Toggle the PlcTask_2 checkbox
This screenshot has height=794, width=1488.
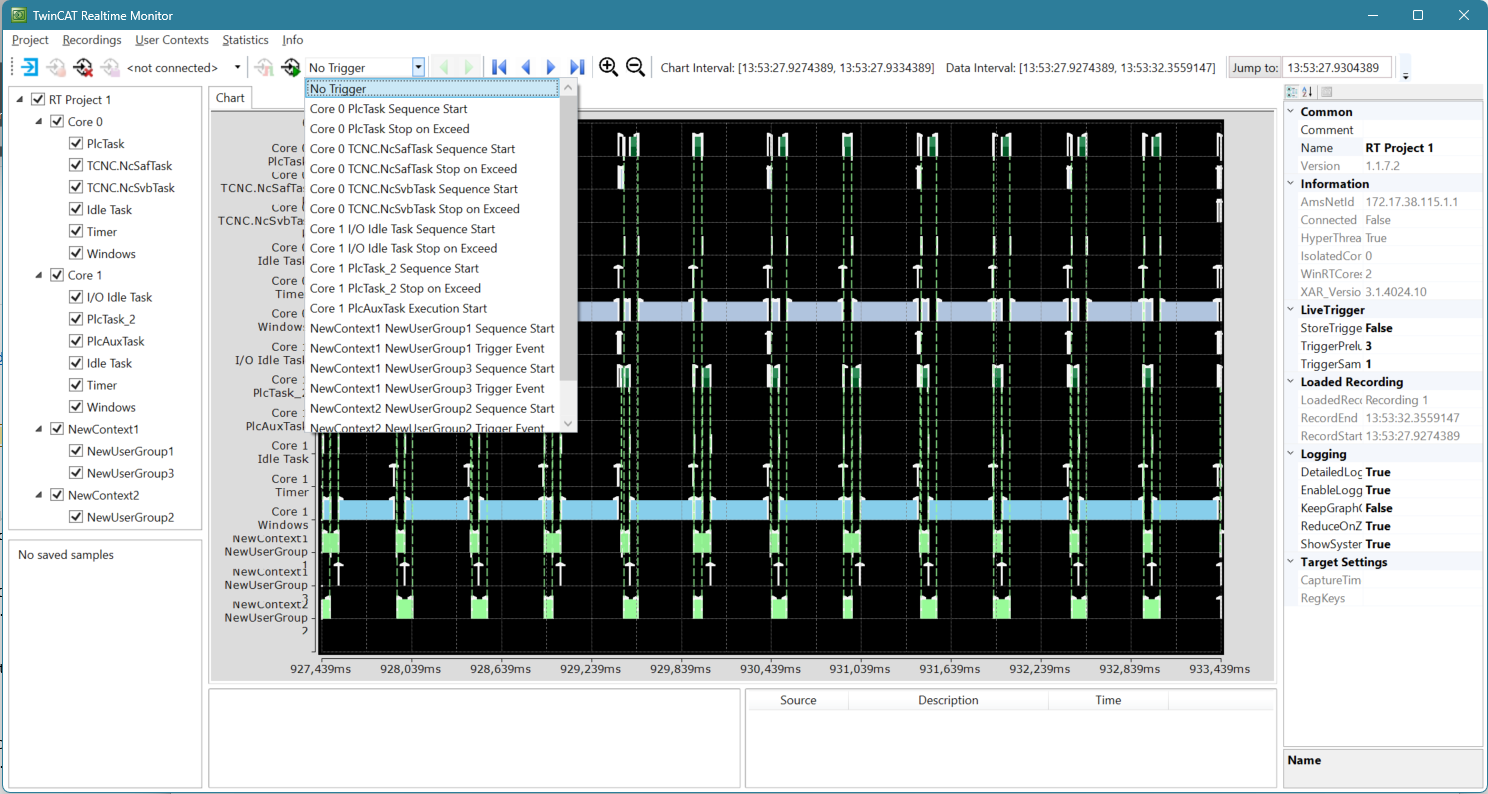(76, 319)
